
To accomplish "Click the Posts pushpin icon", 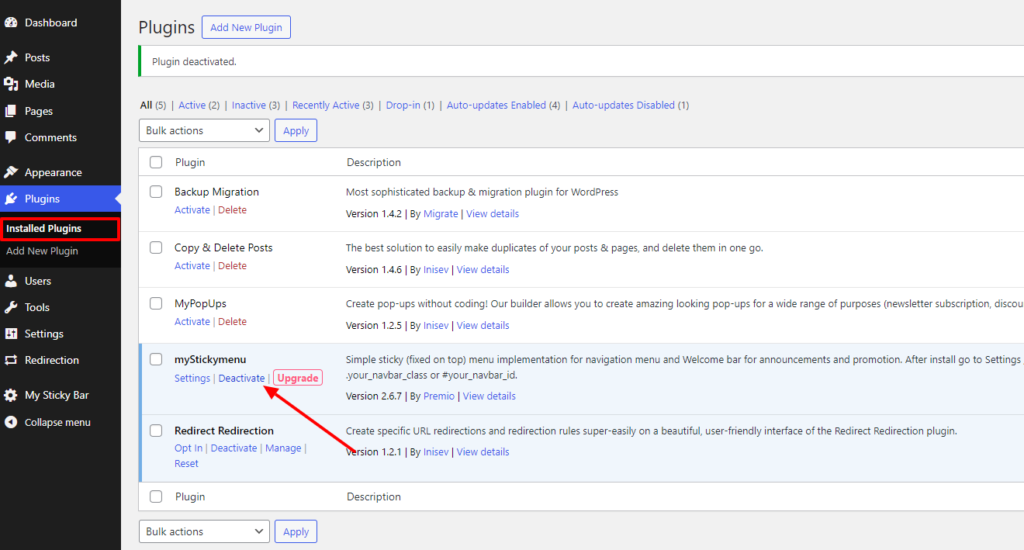I will tap(11, 57).
